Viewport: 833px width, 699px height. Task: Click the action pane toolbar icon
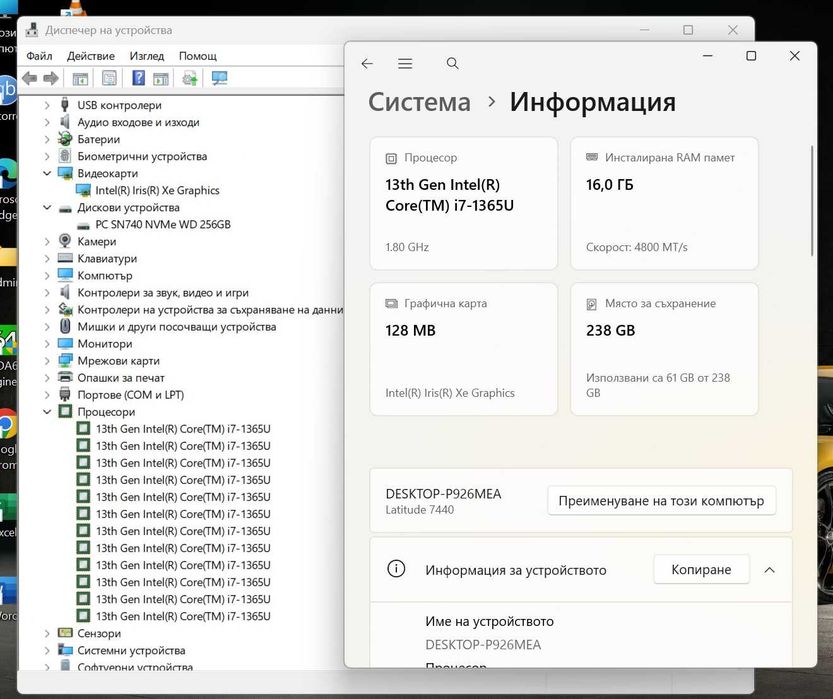pos(160,79)
